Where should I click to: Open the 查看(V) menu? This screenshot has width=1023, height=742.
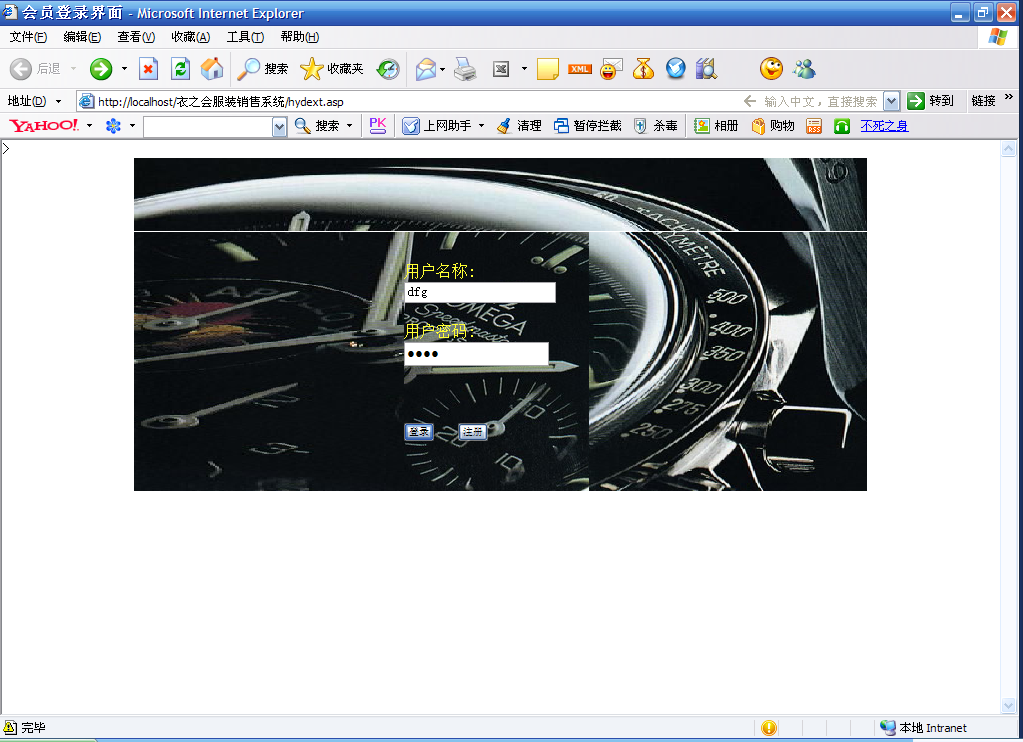(x=136, y=37)
